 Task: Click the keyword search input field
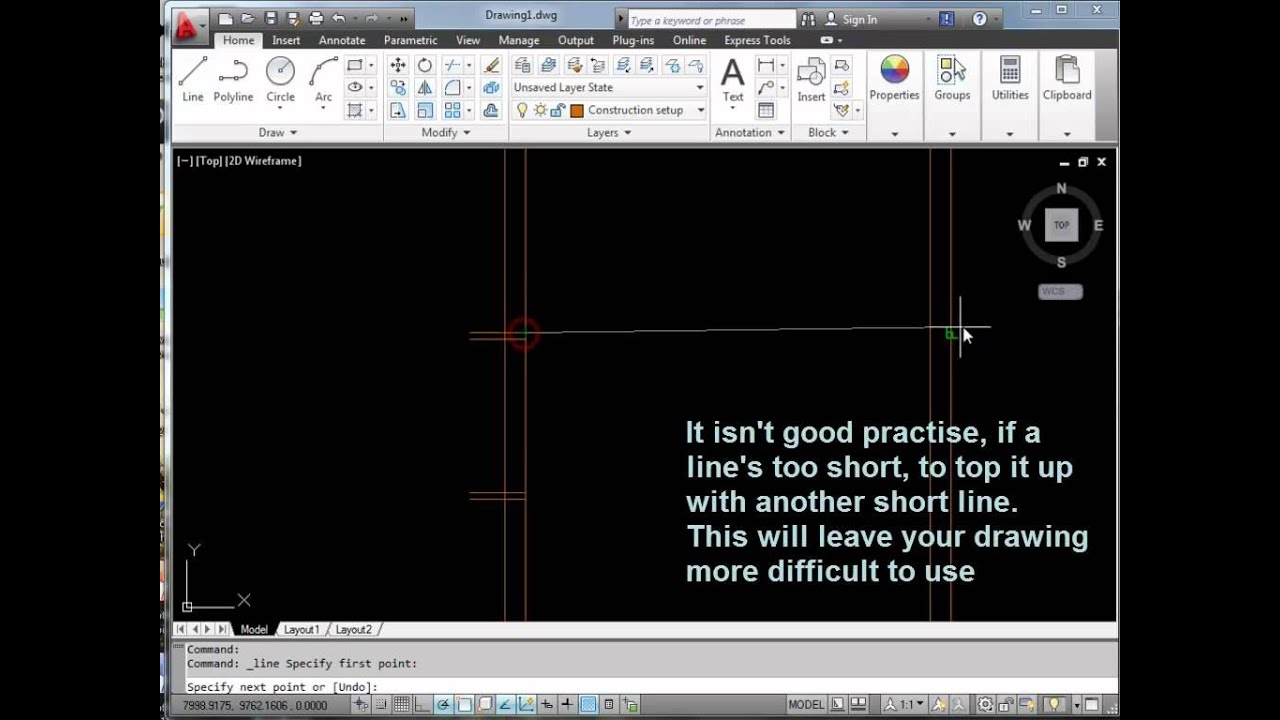(x=712, y=19)
